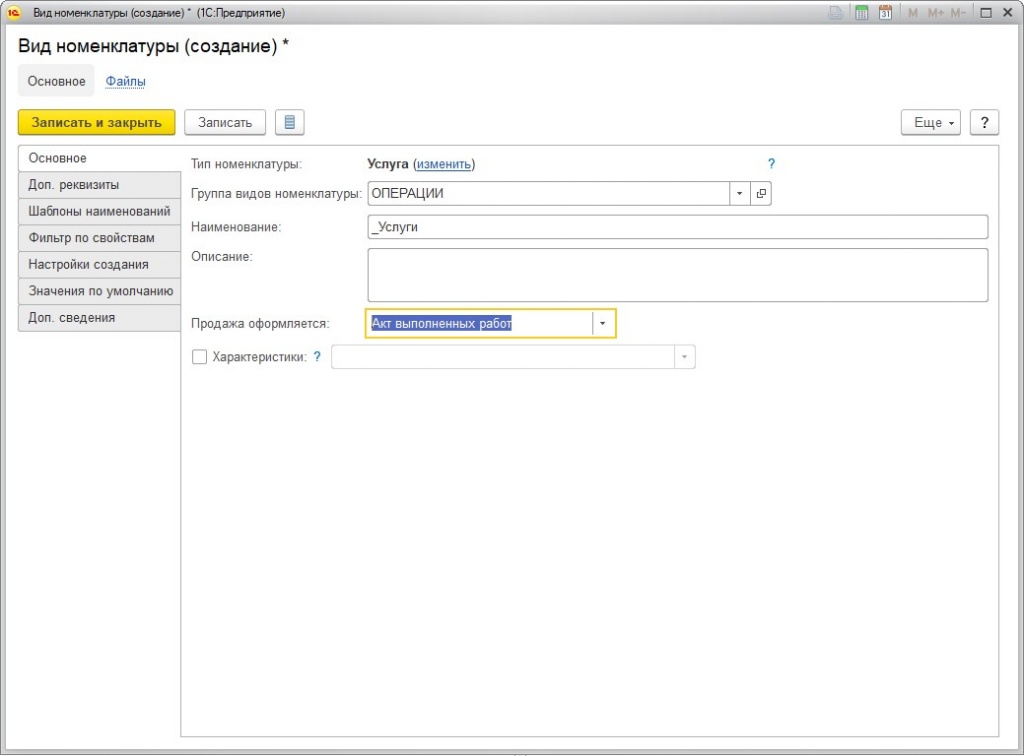Show the hint for Тип номенклатуры
Screen dimensions: 1024x756
pyautogui.click(x=771, y=164)
